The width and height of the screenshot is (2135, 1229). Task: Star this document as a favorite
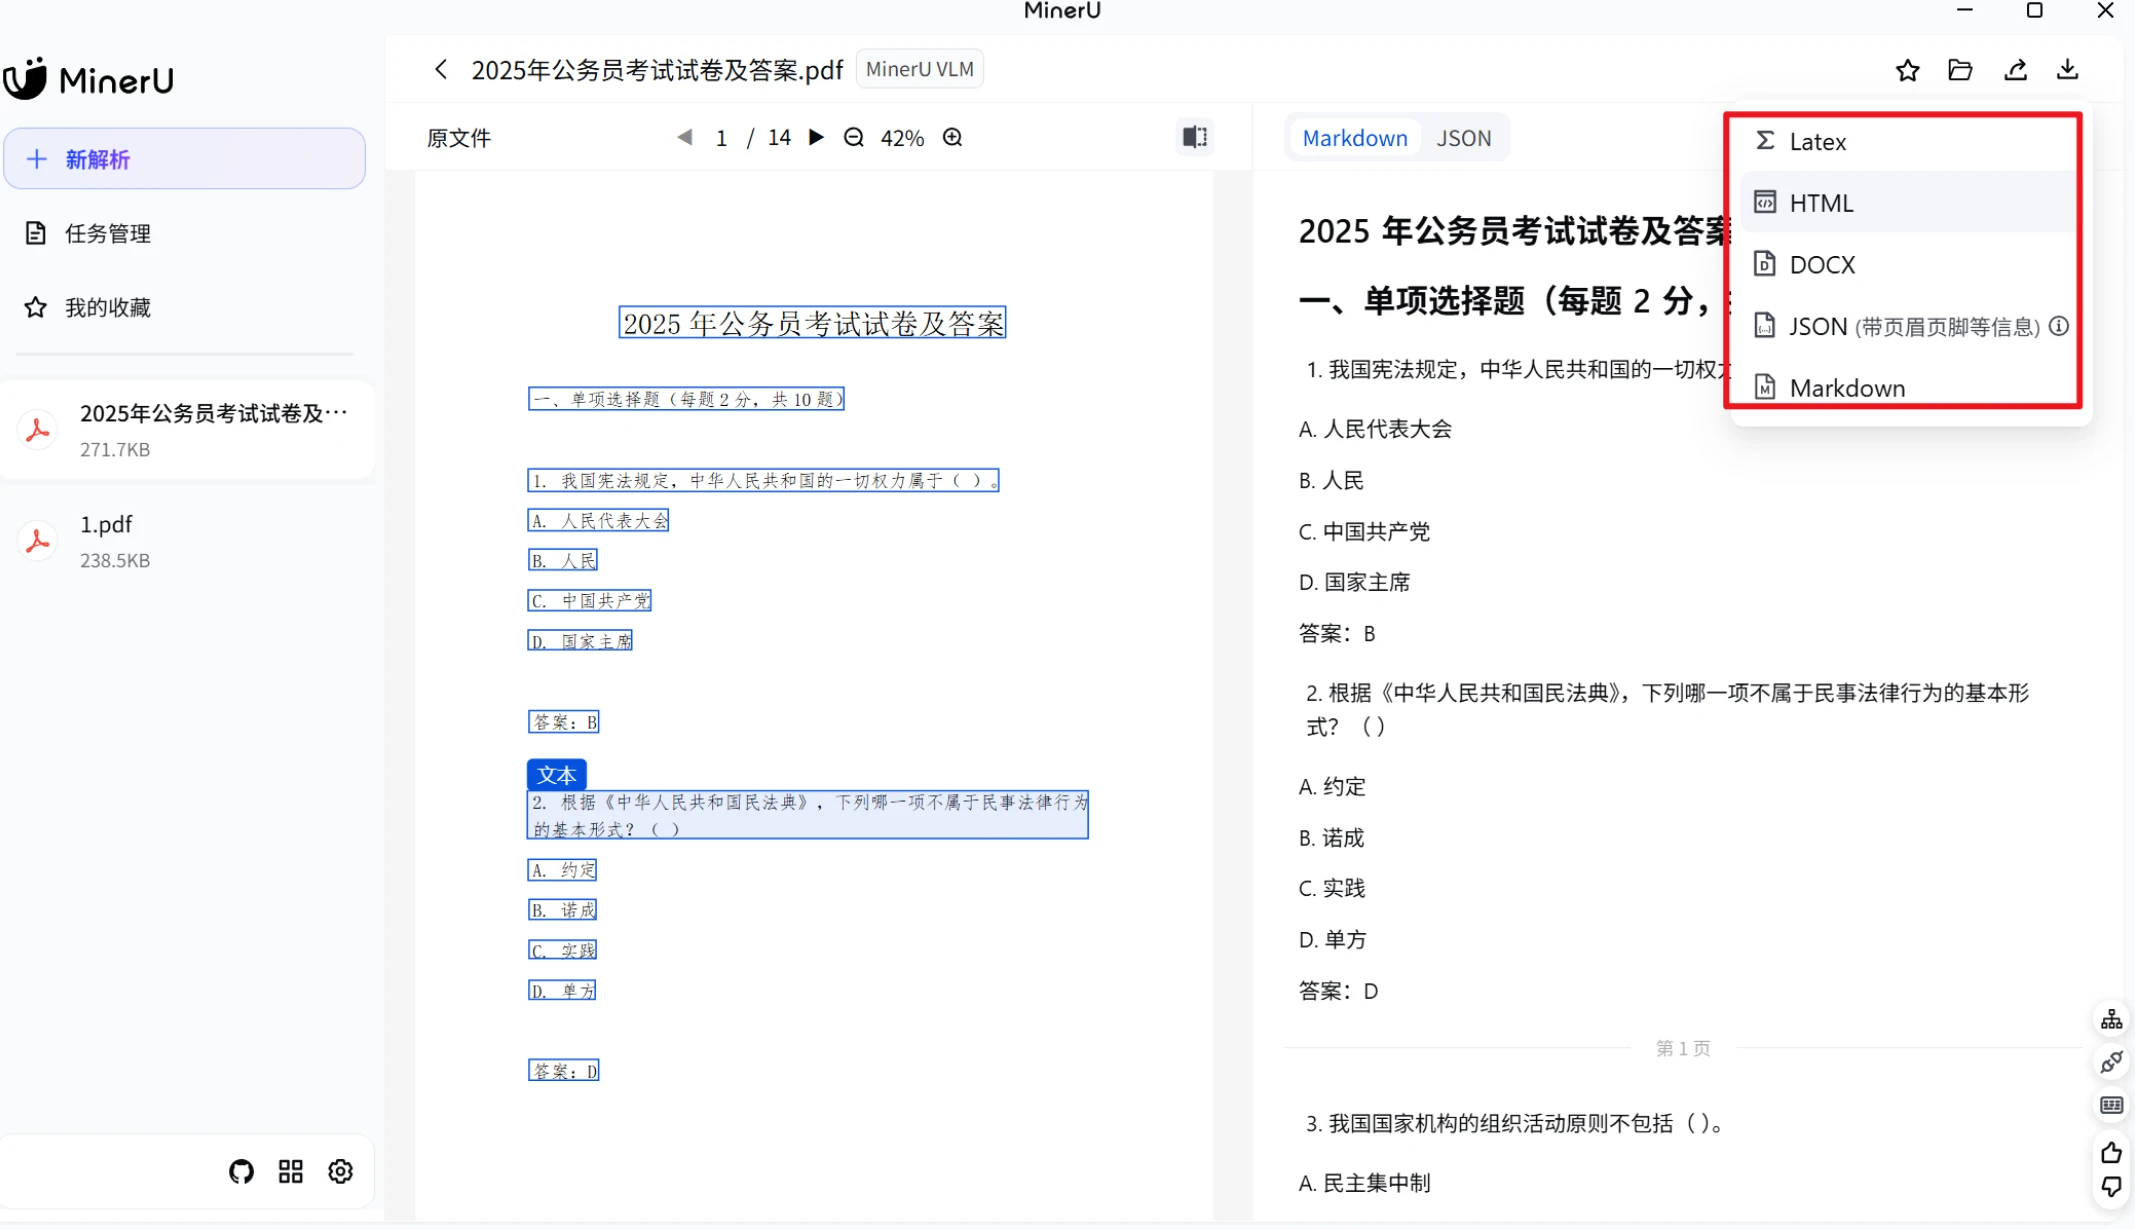point(1908,70)
